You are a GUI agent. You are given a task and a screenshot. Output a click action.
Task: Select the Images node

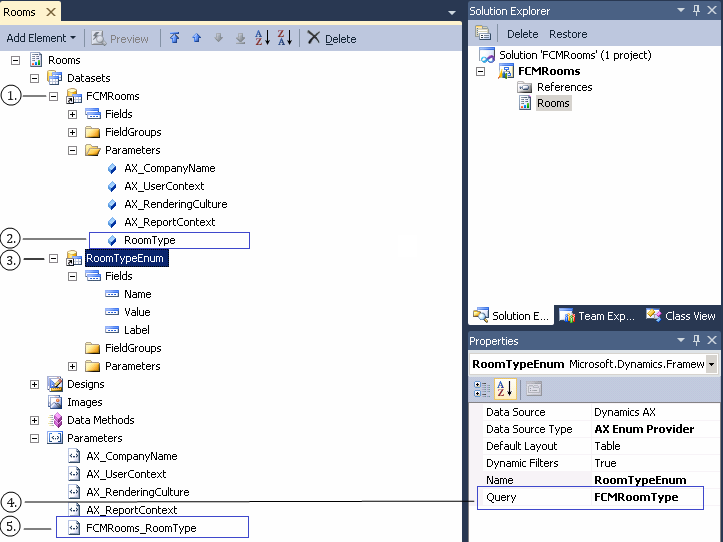[x=84, y=402]
